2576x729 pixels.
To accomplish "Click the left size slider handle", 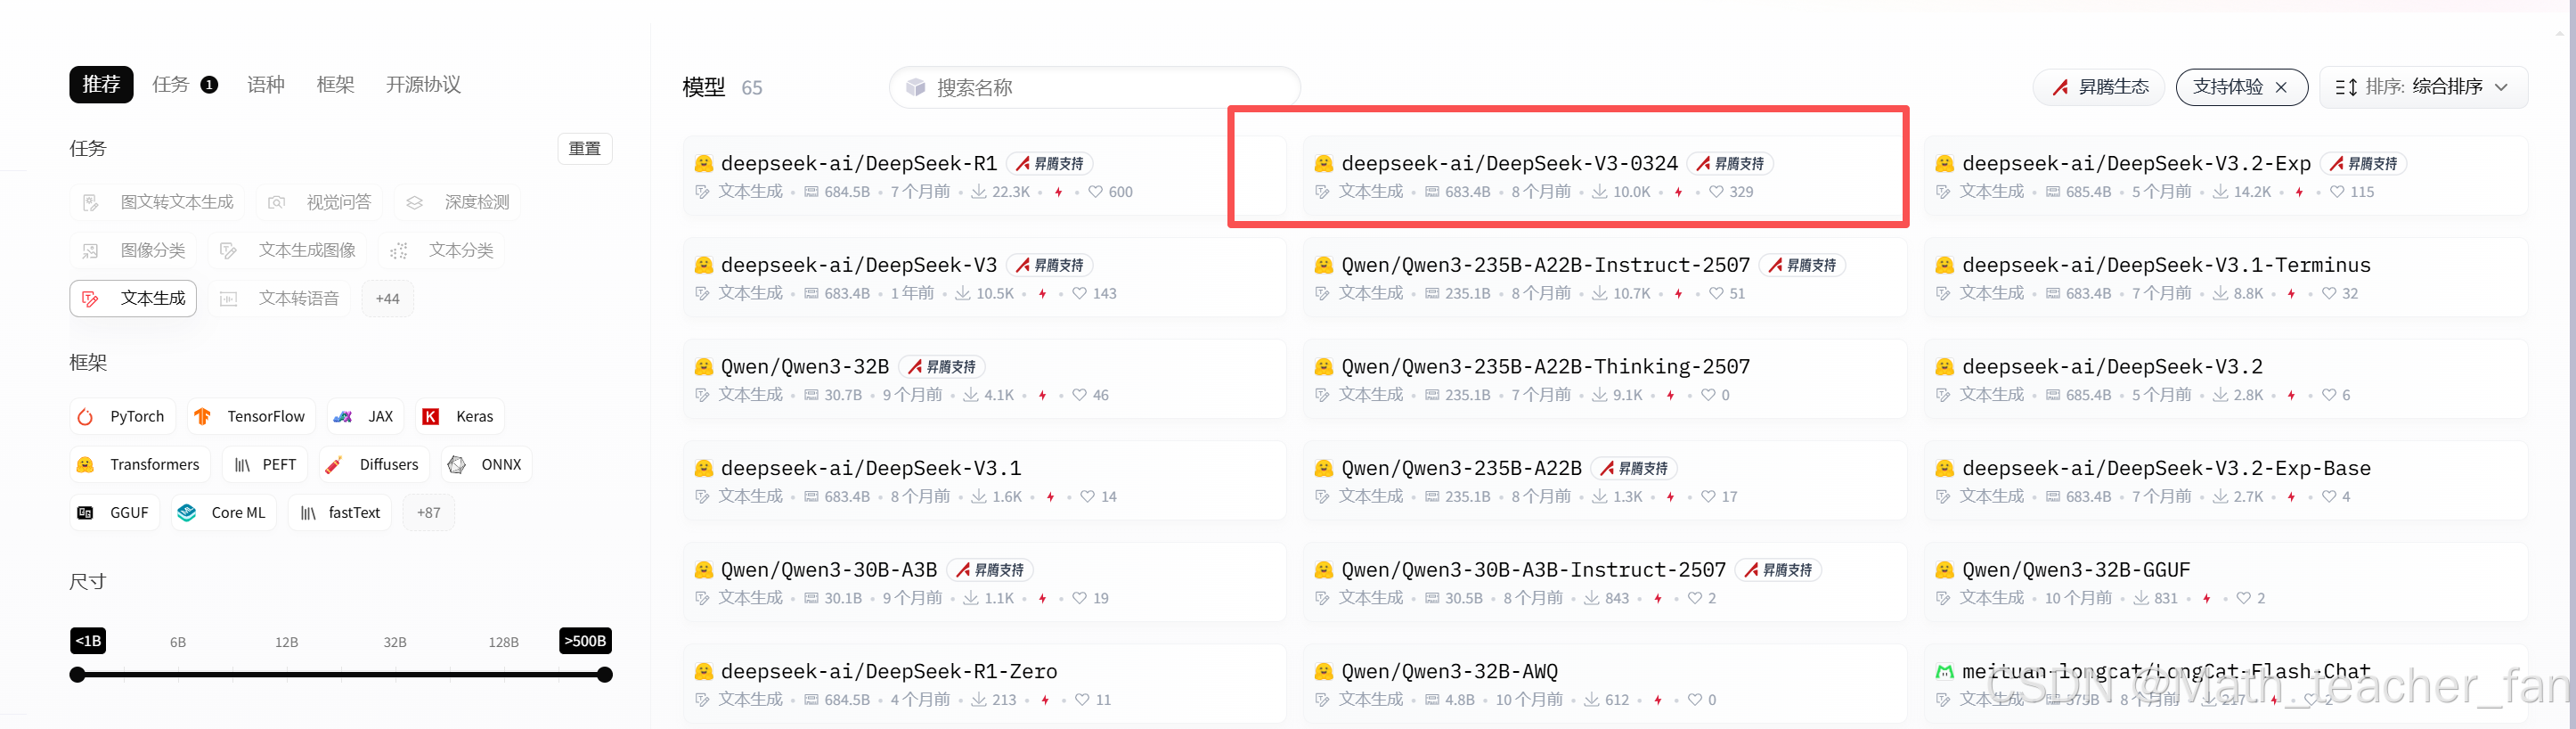I will coord(77,675).
